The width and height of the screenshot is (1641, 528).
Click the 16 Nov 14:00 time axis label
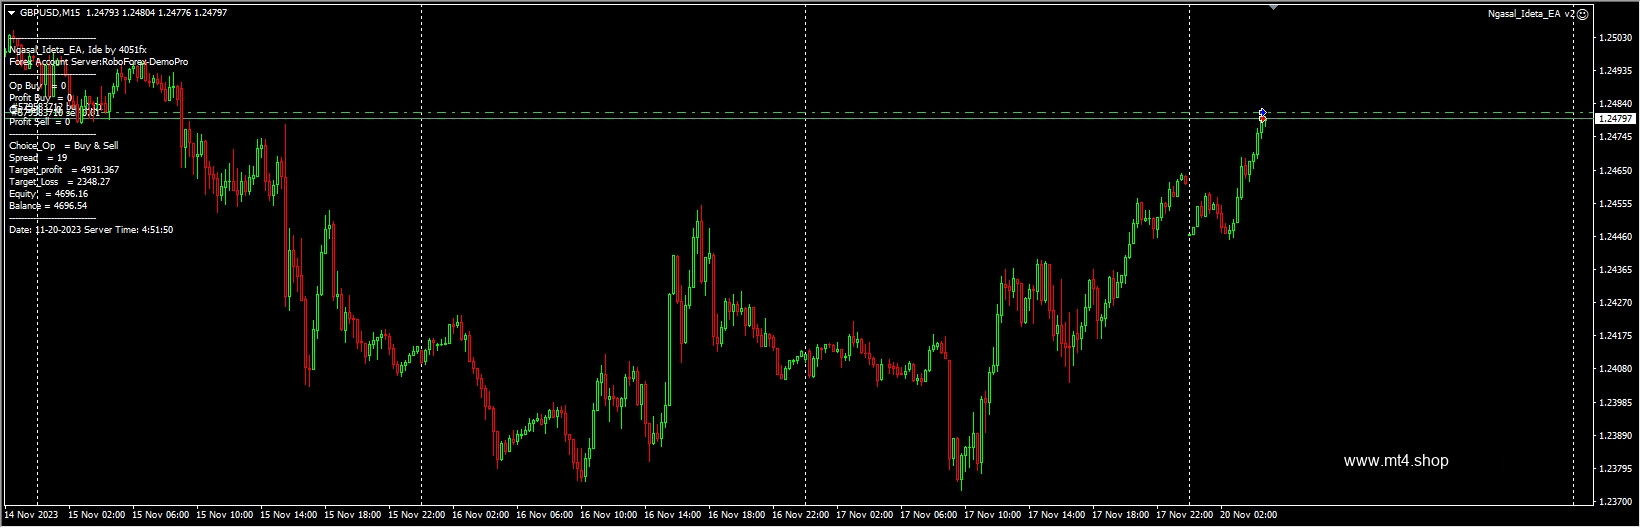(x=675, y=515)
